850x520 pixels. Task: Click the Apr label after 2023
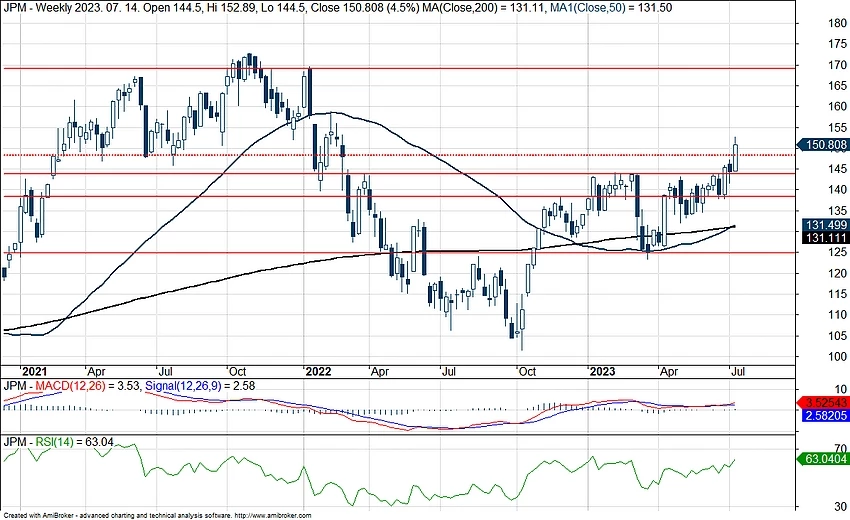(x=668, y=371)
